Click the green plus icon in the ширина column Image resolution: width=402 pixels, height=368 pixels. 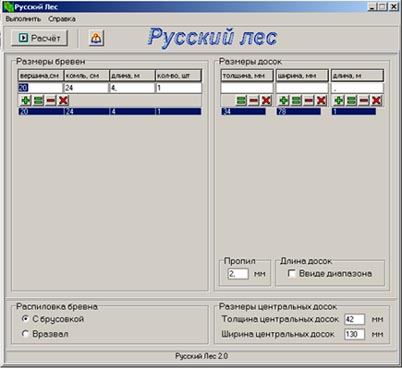click(284, 100)
